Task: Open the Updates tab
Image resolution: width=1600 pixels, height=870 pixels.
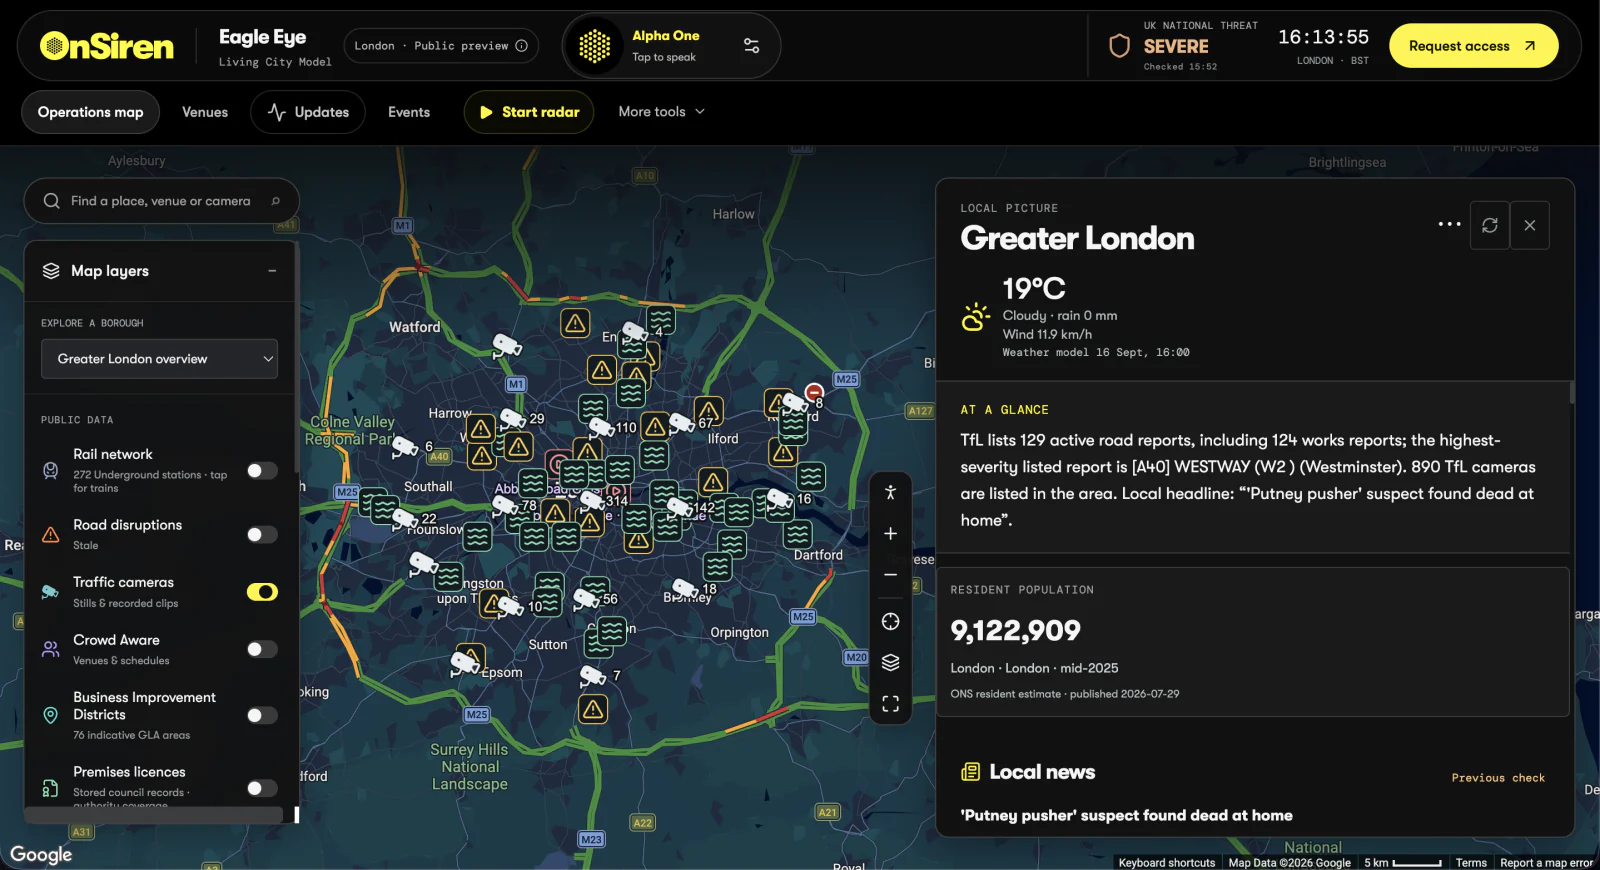Action: click(308, 112)
